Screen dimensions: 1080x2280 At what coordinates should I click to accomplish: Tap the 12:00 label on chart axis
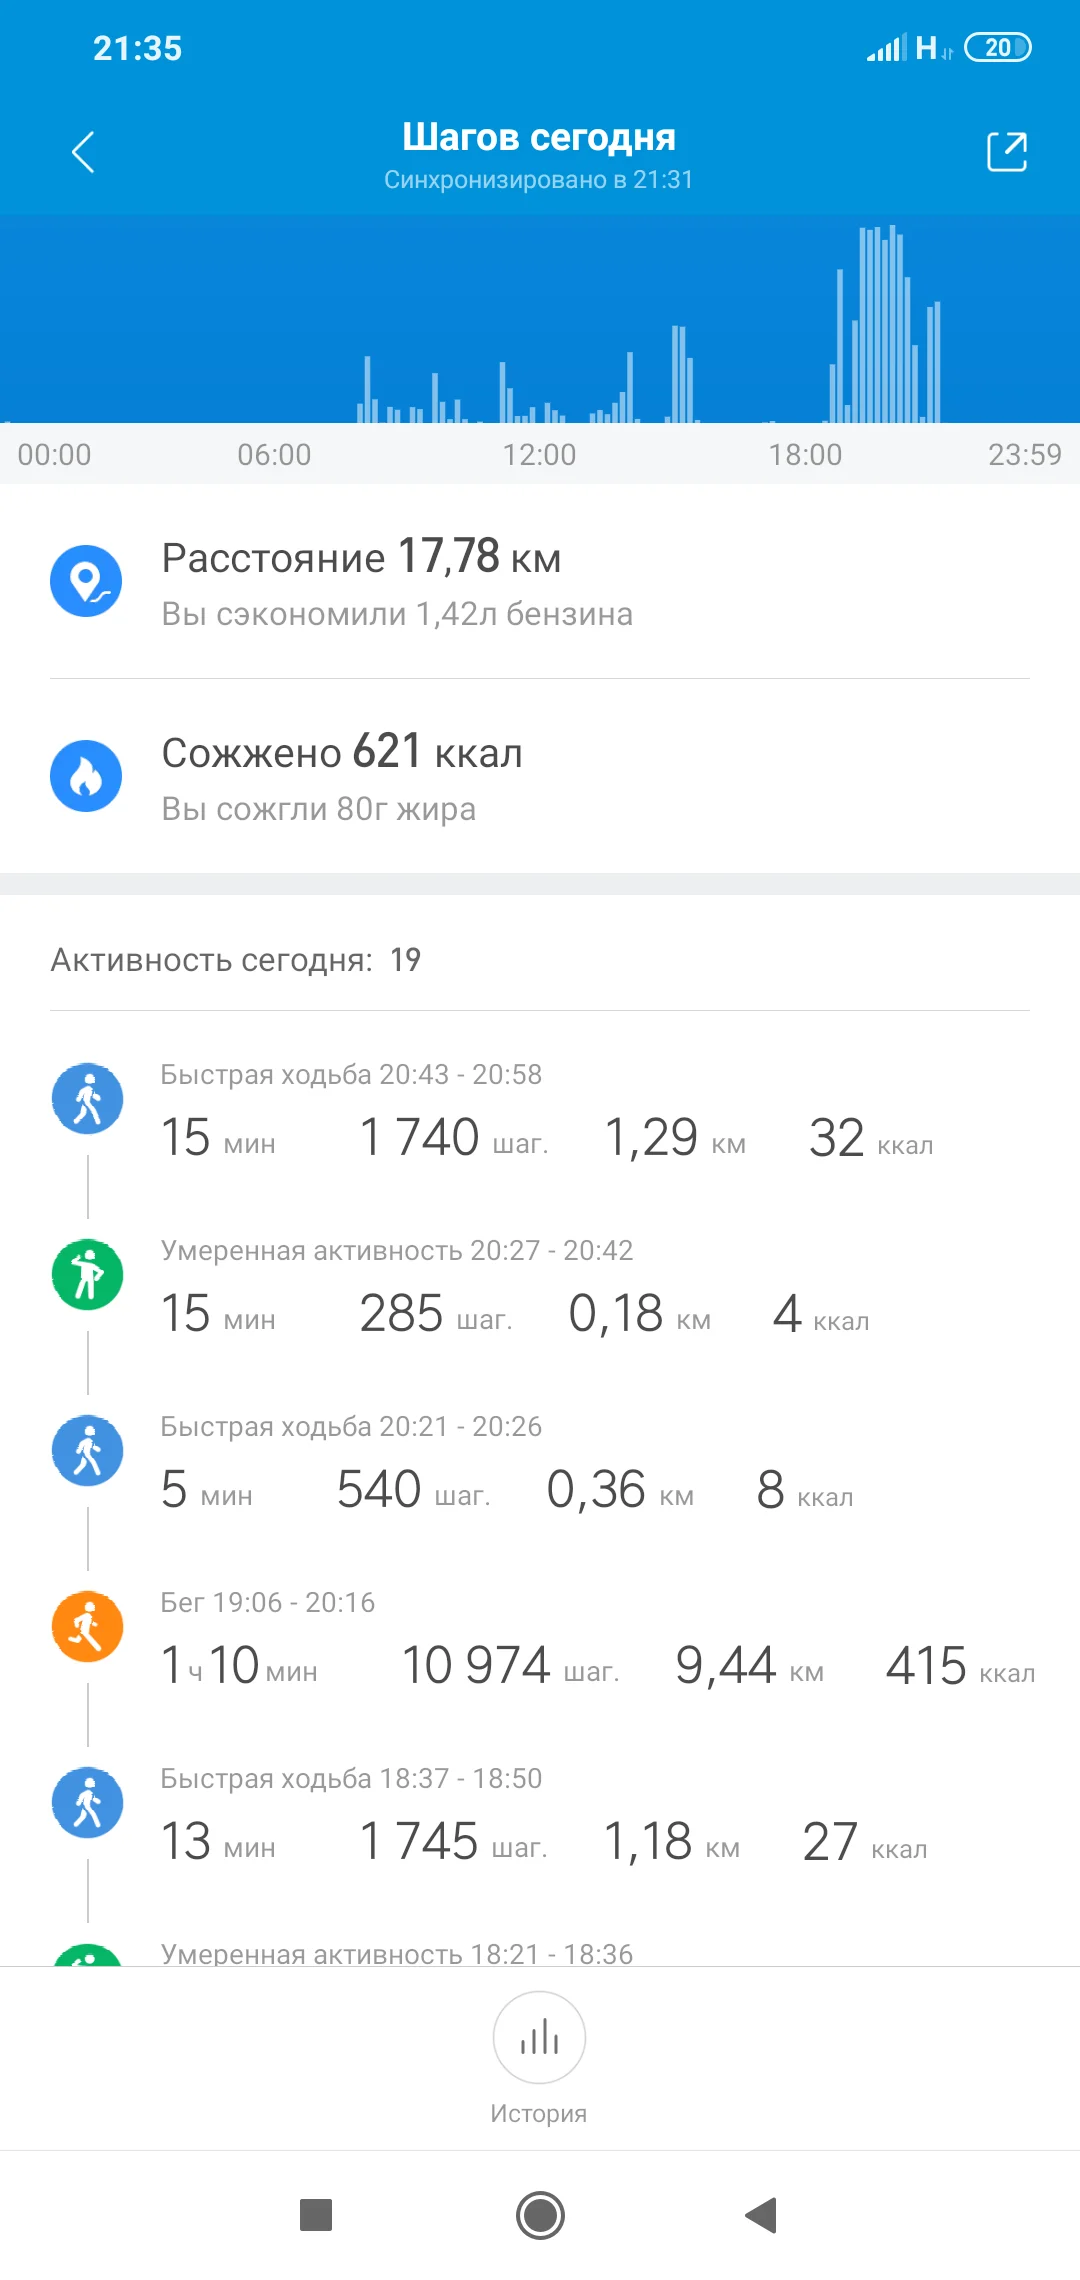[x=539, y=455]
